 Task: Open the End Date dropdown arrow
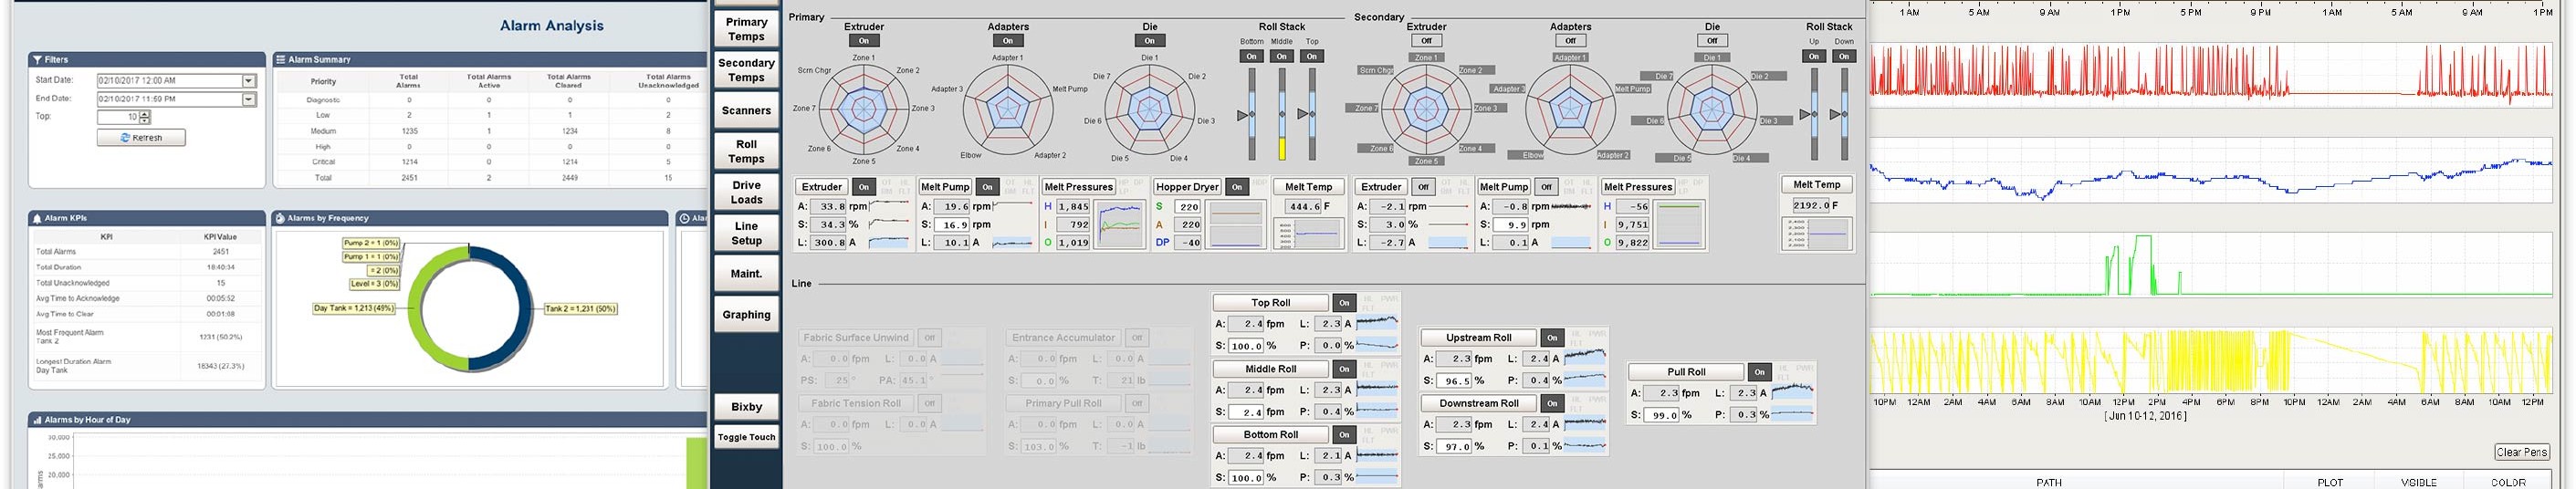tap(249, 99)
